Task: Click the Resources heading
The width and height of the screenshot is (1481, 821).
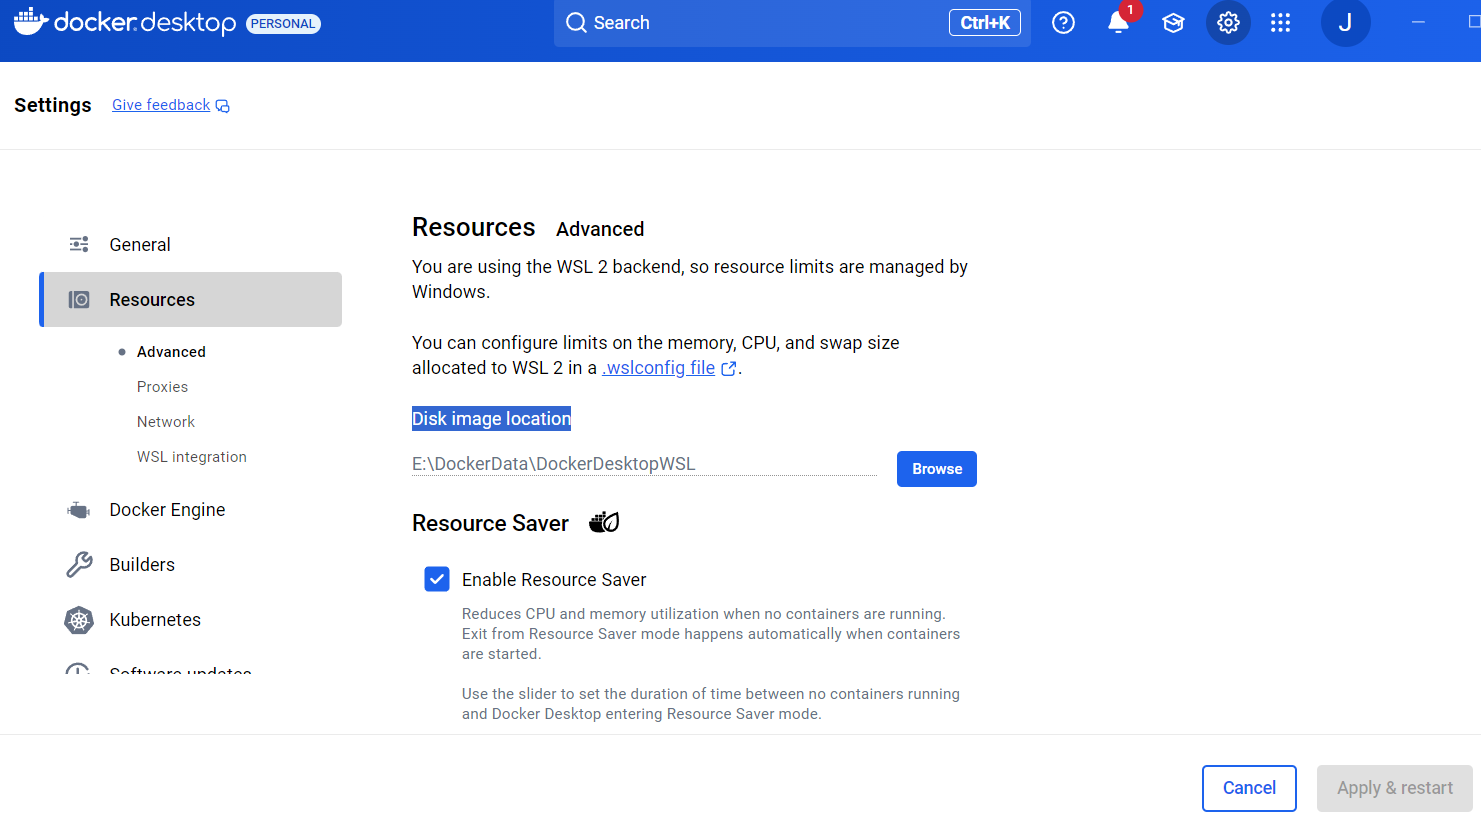Action: click(474, 227)
